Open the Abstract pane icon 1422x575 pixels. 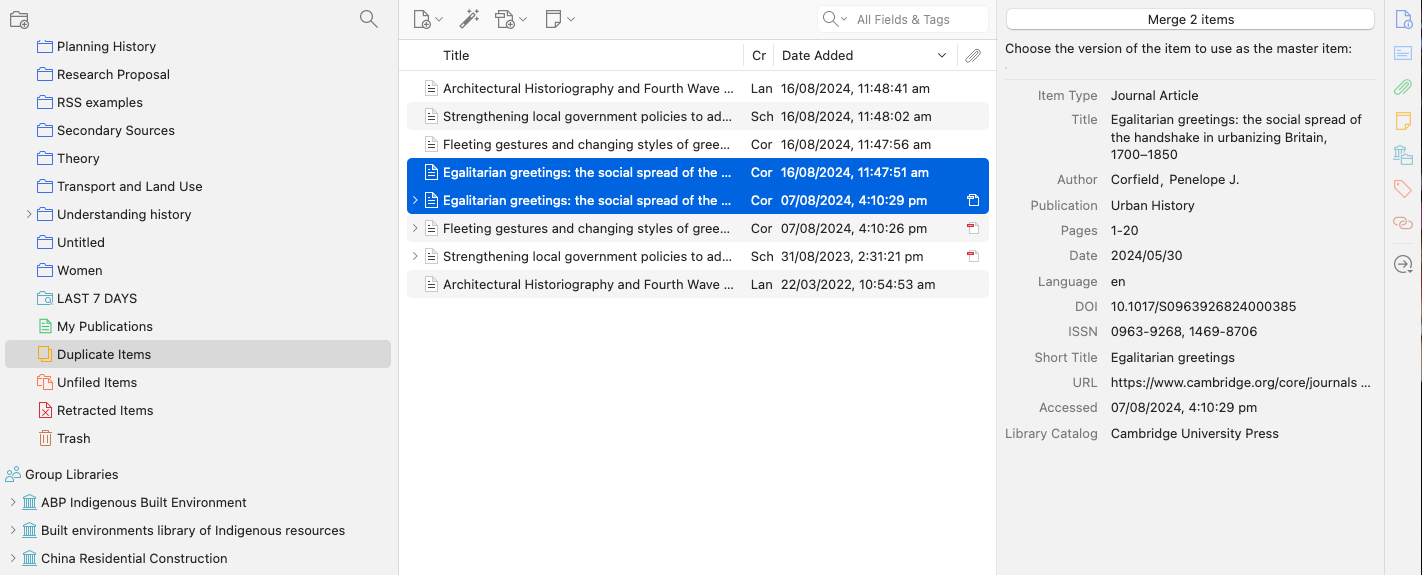coord(1403,53)
